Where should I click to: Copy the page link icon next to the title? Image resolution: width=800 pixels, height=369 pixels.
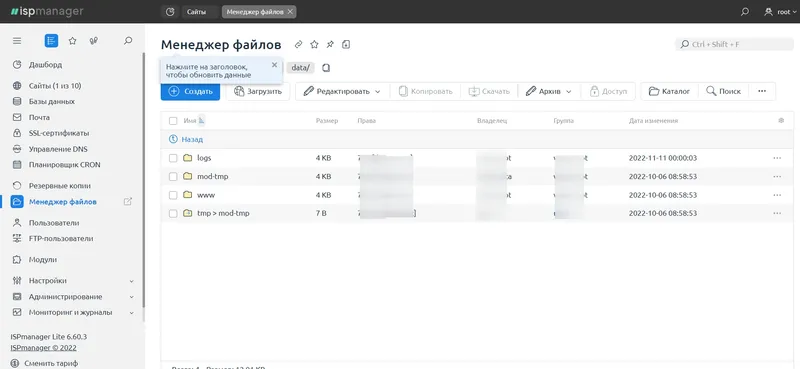298,44
